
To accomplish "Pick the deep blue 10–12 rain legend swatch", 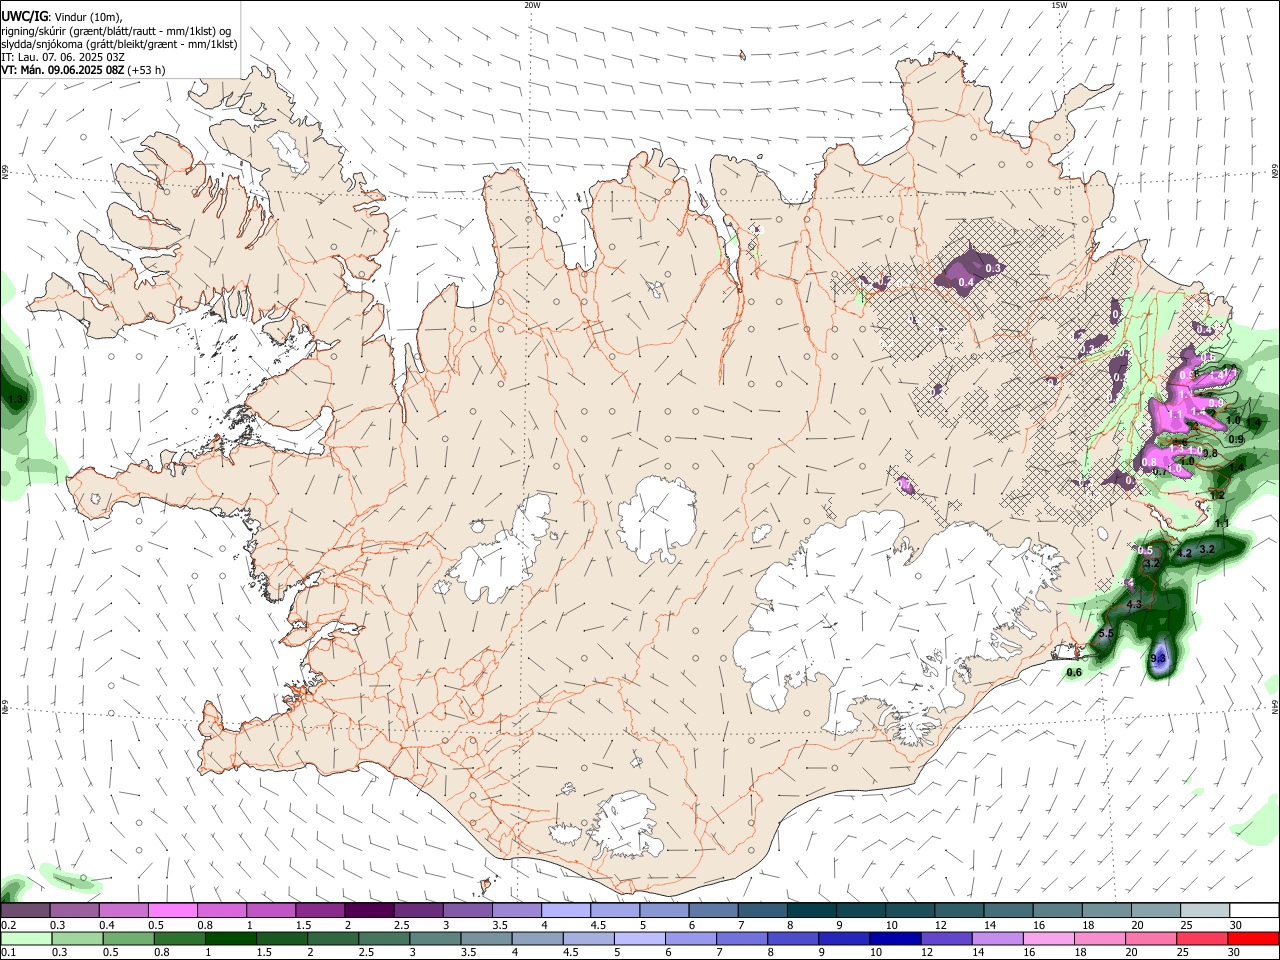I will 895,938.
